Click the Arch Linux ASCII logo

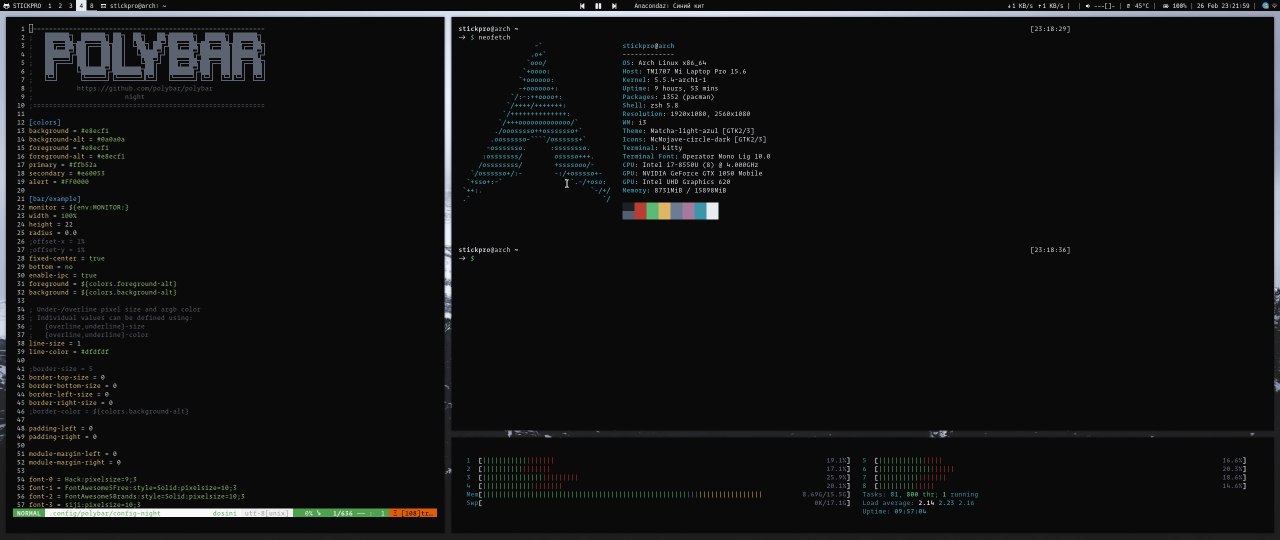pyautogui.click(x=536, y=122)
